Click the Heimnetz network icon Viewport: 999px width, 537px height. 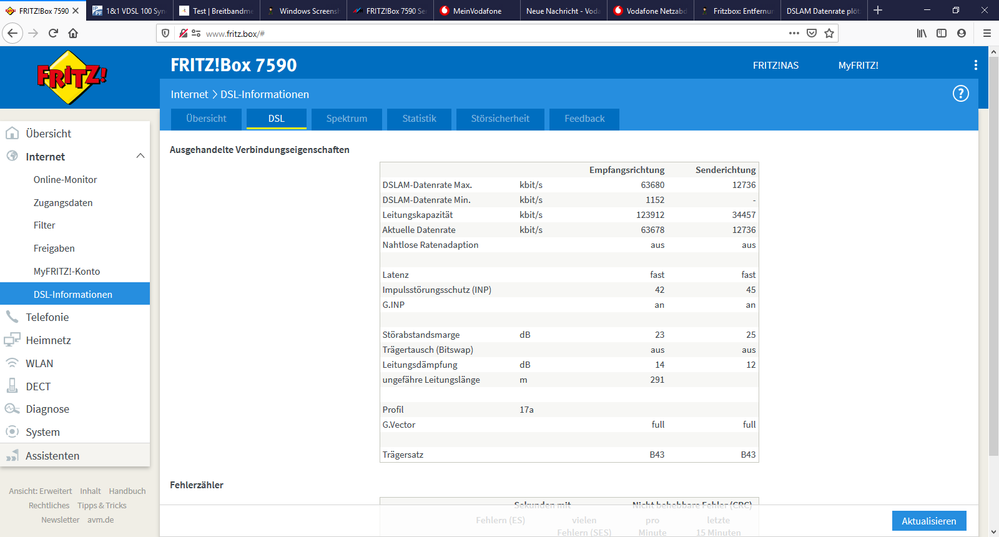coord(12,340)
